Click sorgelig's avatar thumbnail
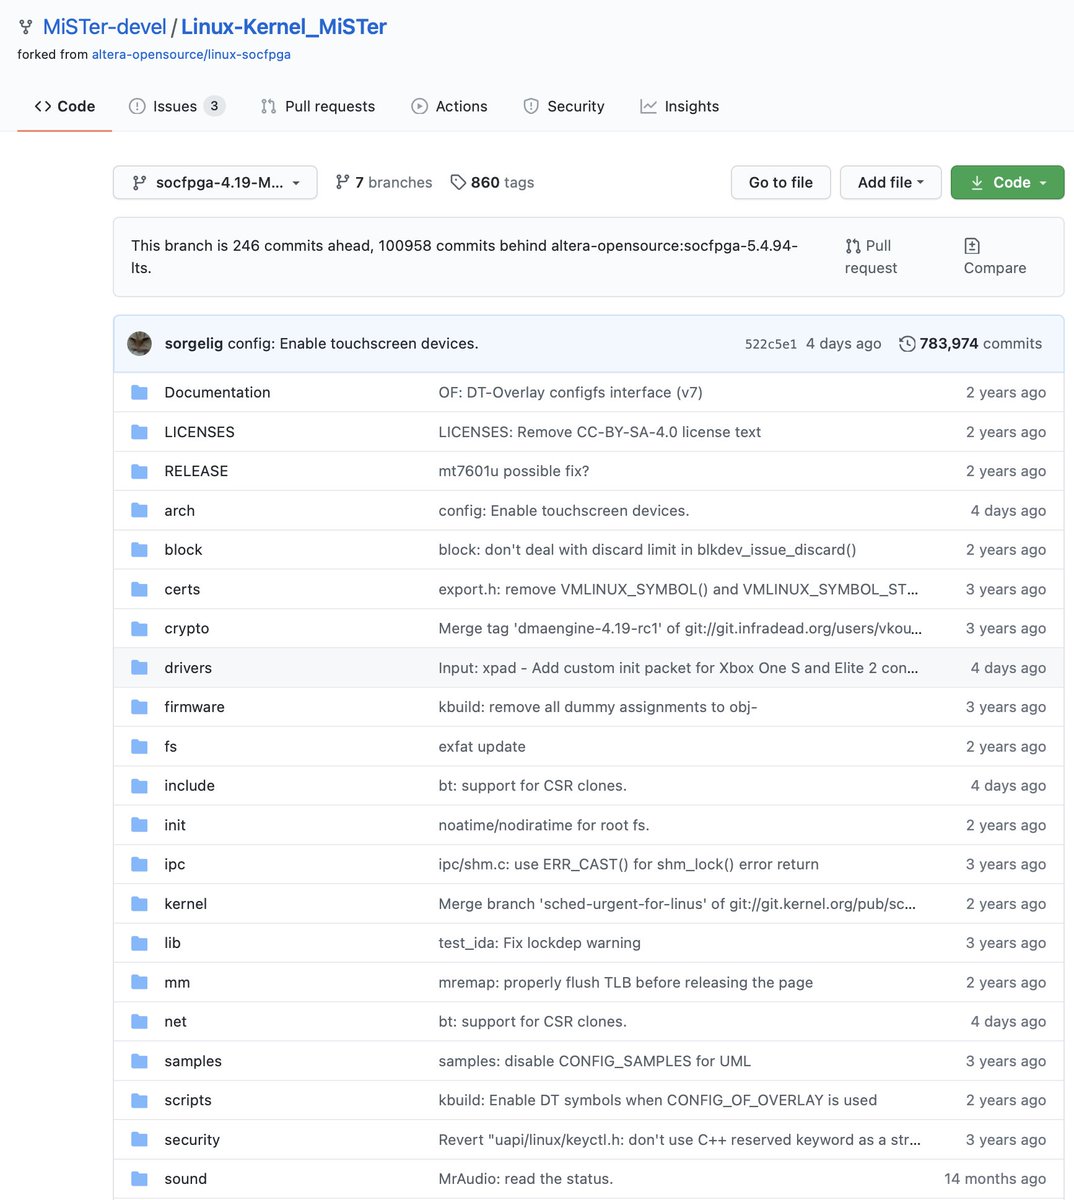1074x1200 pixels. click(140, 343)
